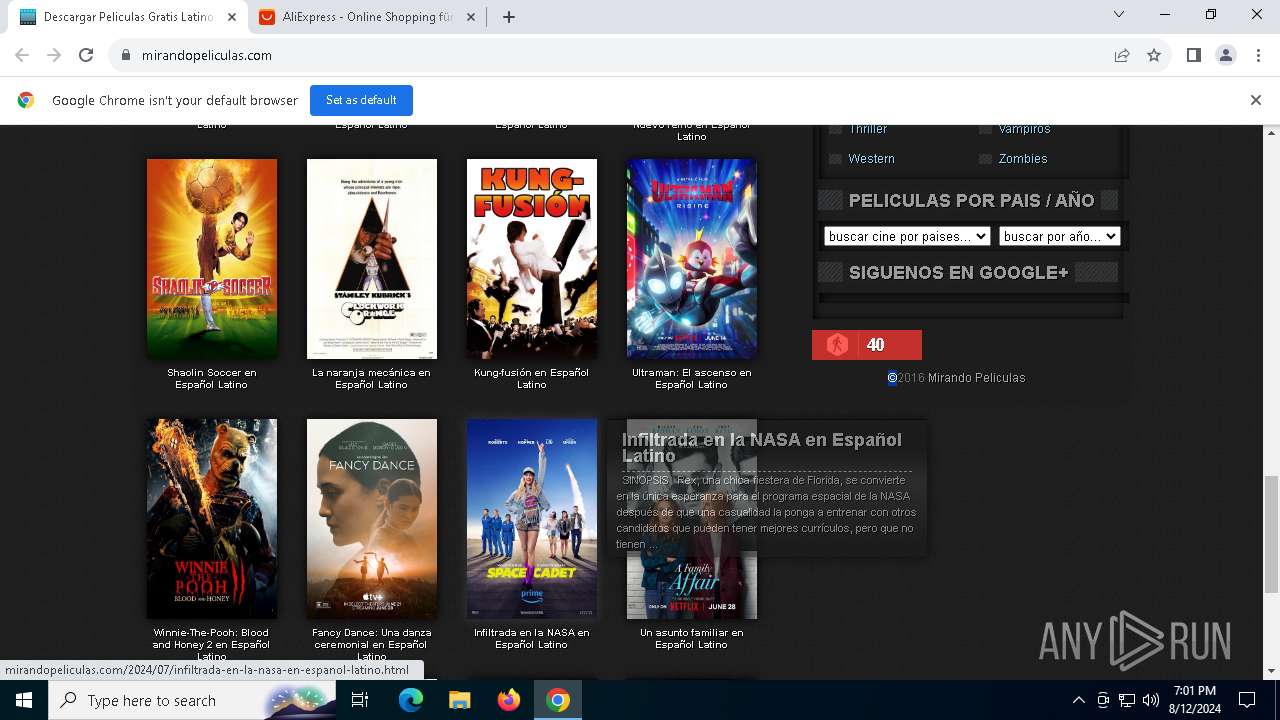Open the Winnie-The-Pooh Blood and Honey poster
The width and height of the screenshot is (1280, 720).
212,519
